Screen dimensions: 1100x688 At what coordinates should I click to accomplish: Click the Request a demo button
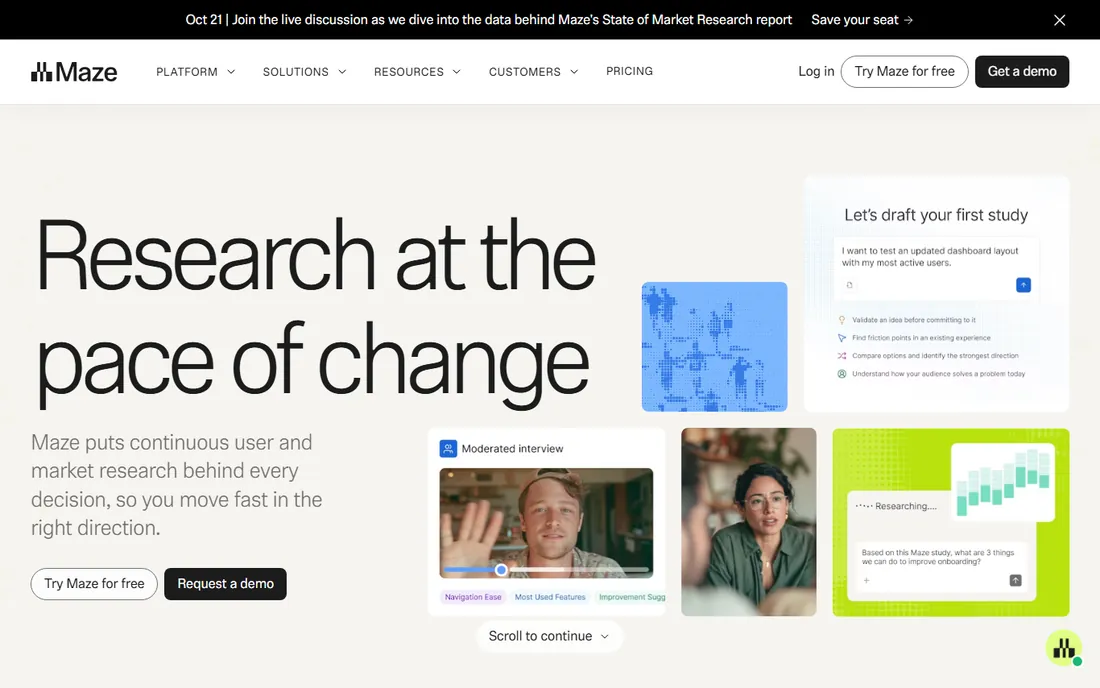pyautogui.click(x=225, y=584)
